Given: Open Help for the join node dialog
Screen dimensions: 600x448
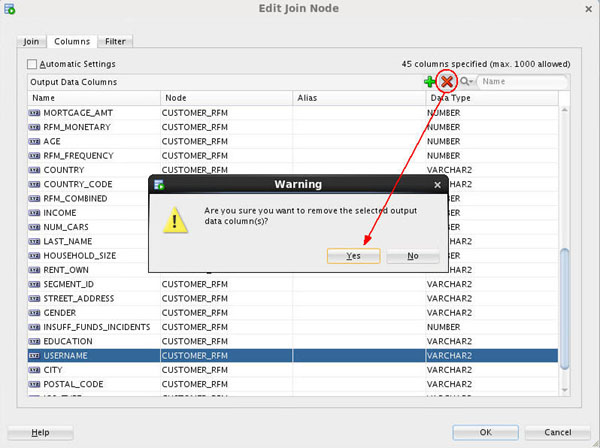Looking at the screenshot, I should [x=40, y=432].
